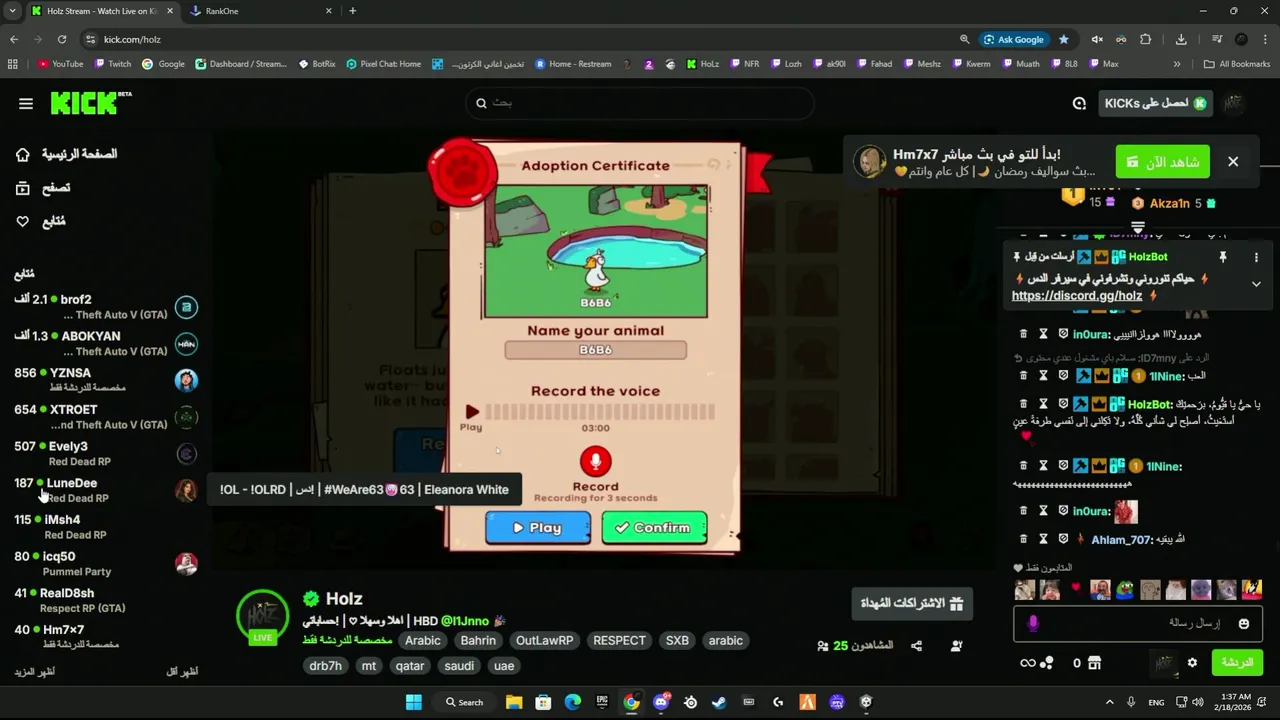Viewport: 1280px width, 720px height.
Task: Open the Kick hamburger sidebar menu
Action: click(26, 103)
